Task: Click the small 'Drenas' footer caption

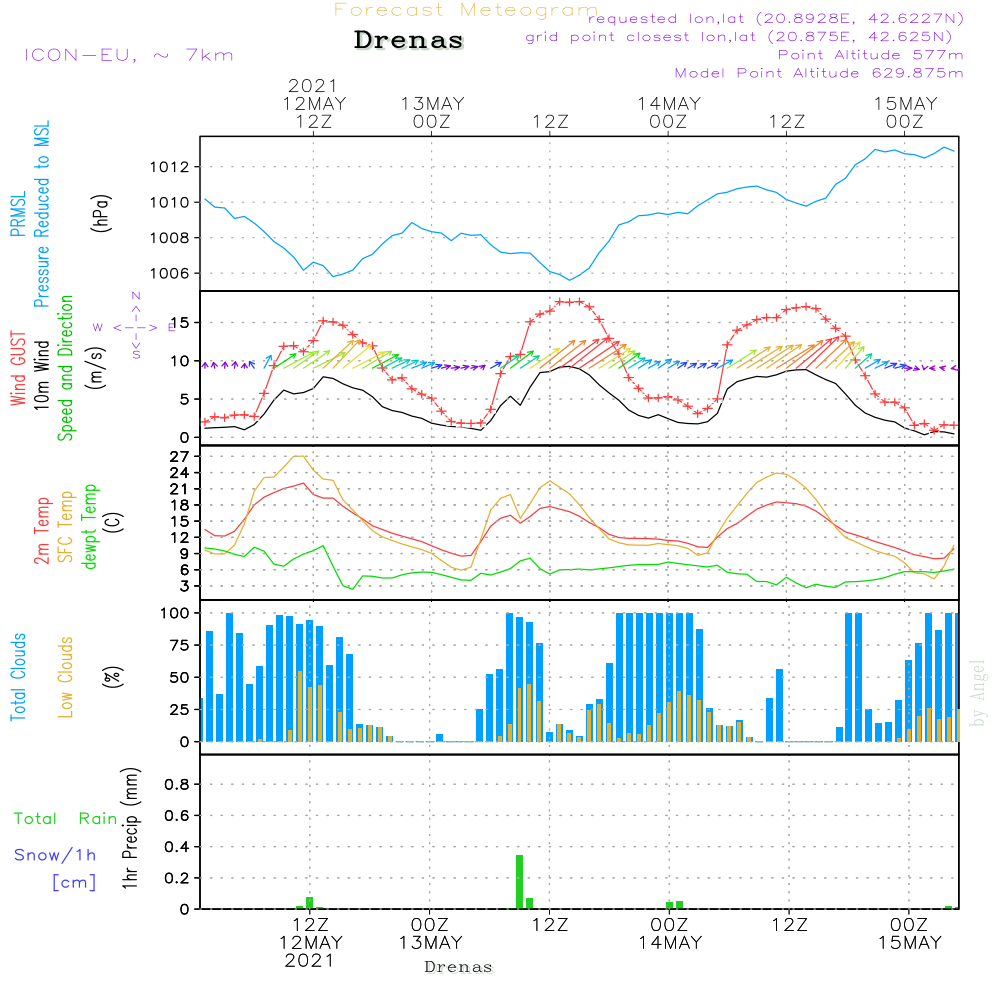Action: pyautogui.click(x=459, y=967)
